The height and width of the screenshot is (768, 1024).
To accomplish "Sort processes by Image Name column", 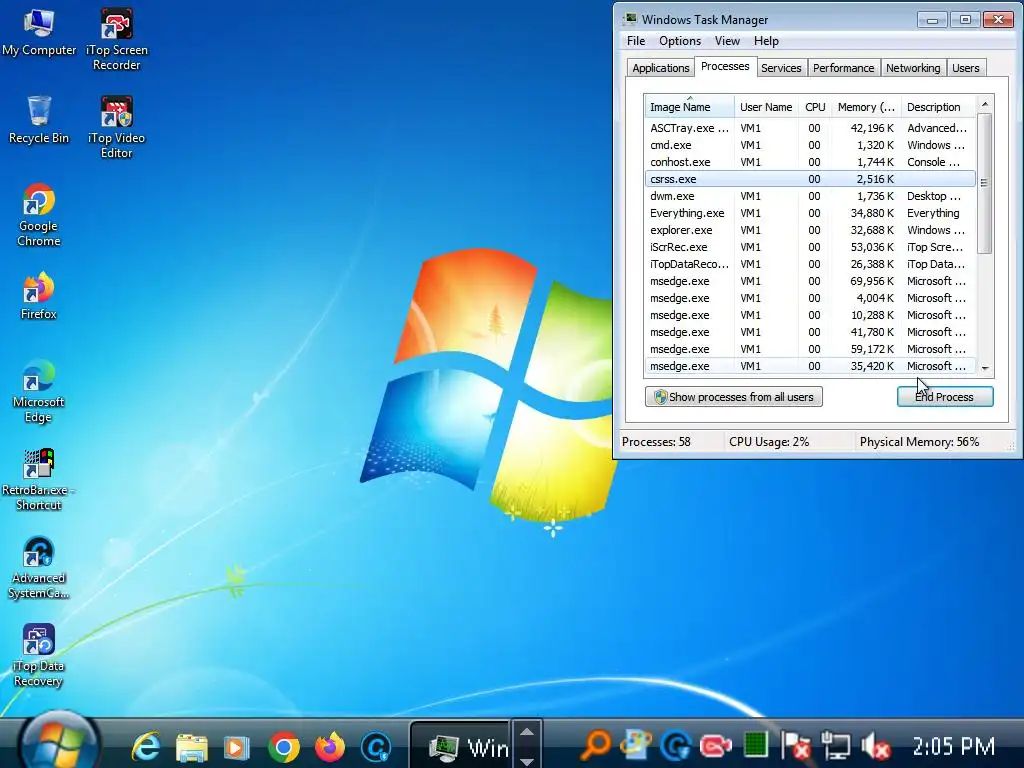I will (x=689, y=106).
